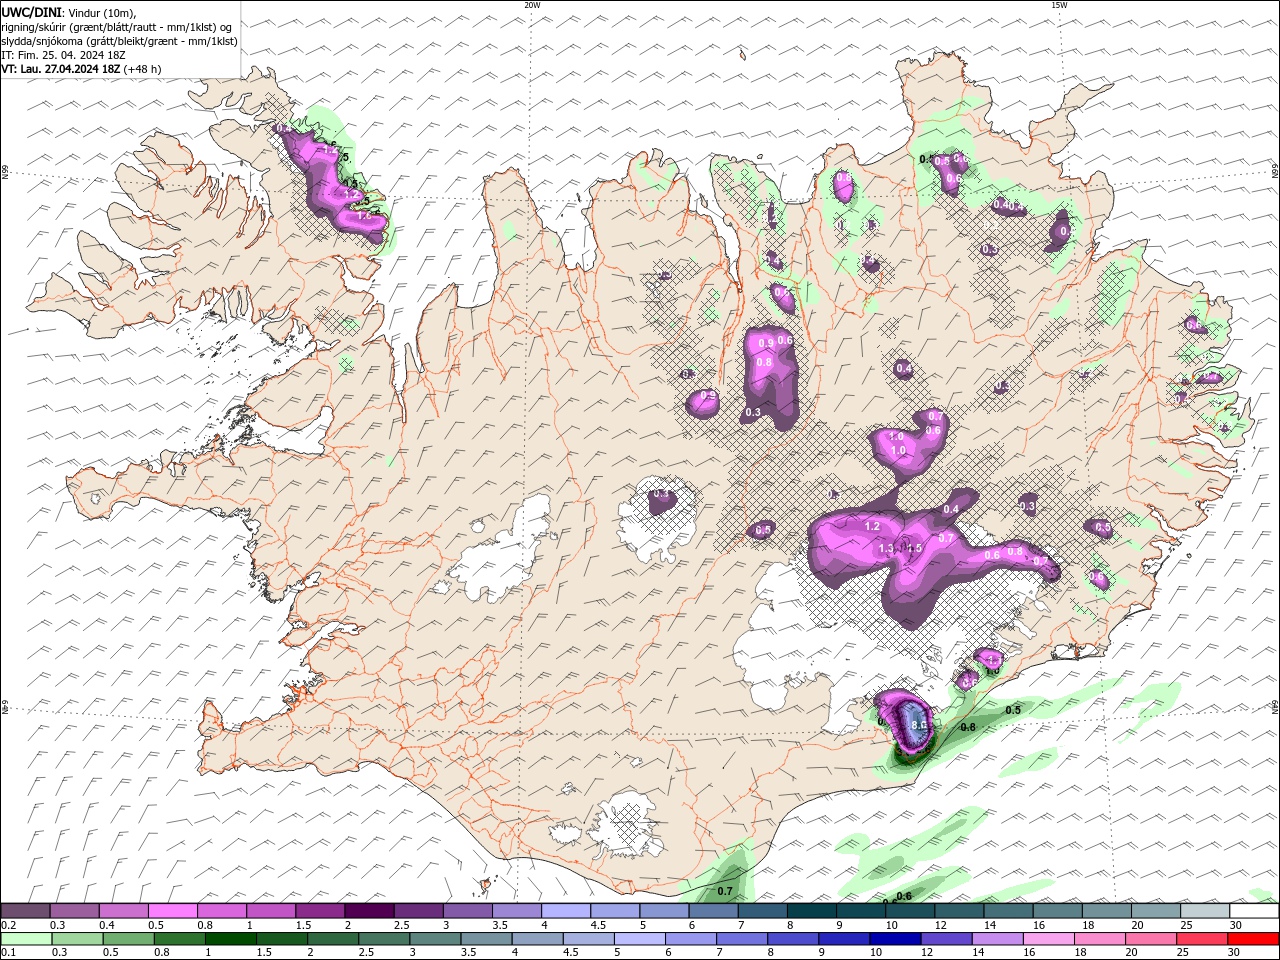Click the 'slydda/snjókoma' legend description line
1280x960 pixels.
pyautogui.click(x=119, y=41)
